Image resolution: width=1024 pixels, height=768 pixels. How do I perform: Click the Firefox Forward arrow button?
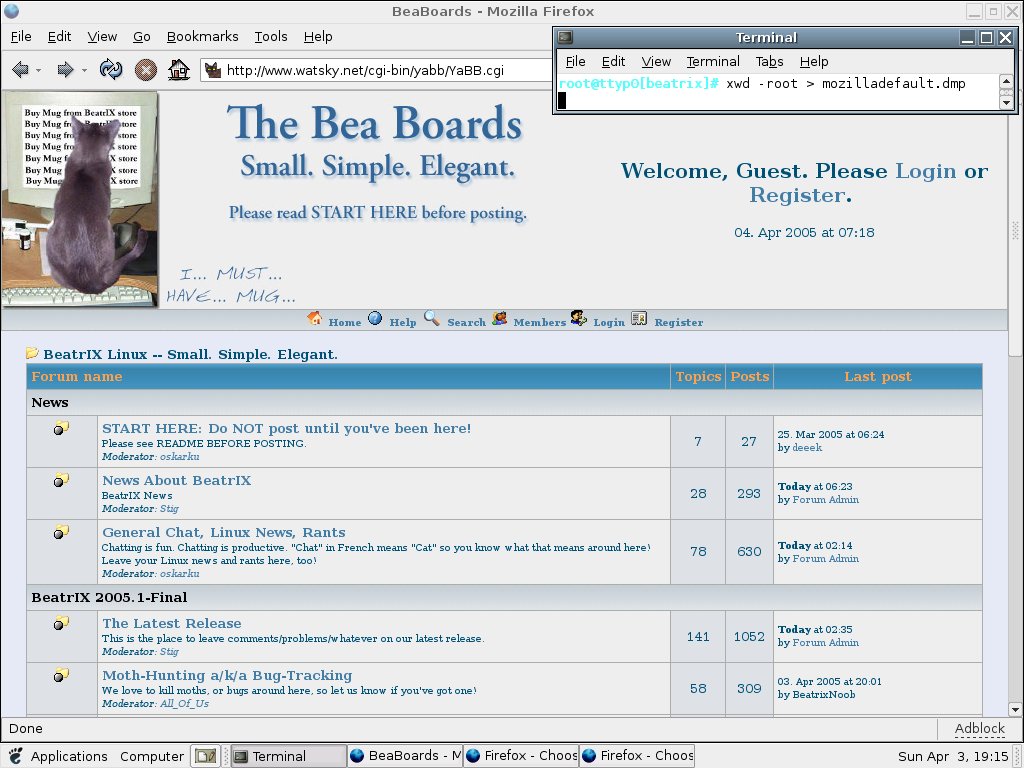pos(65,69)
